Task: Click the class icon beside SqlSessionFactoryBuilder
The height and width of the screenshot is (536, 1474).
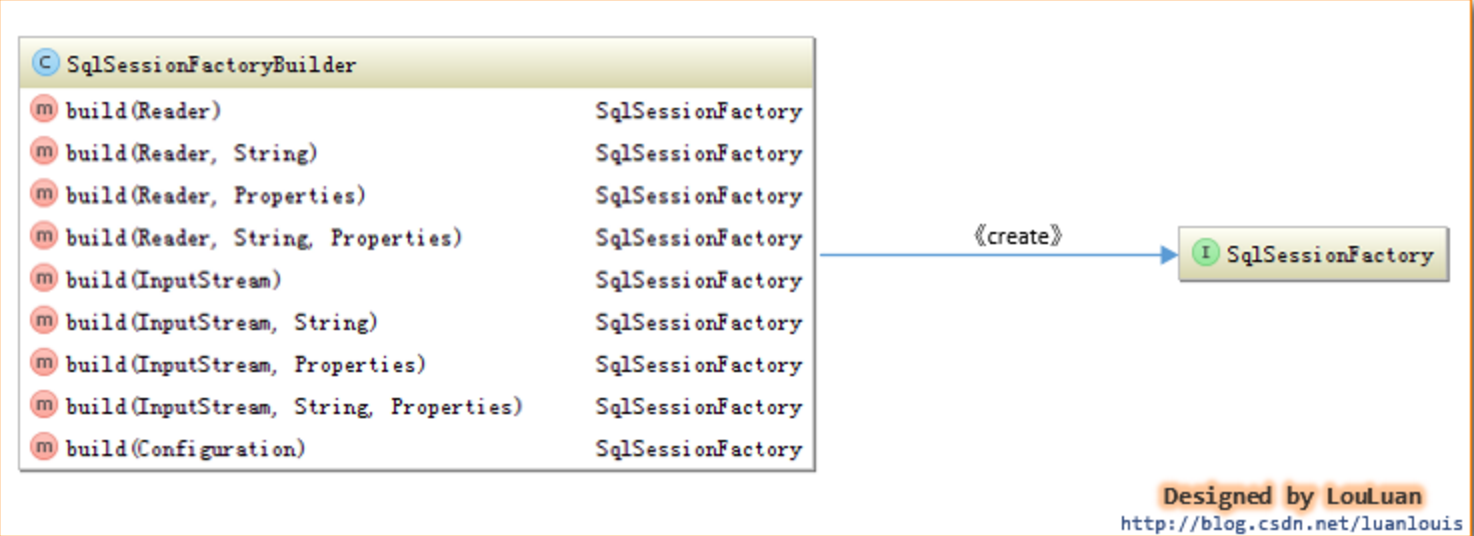Action: click(45, 64)
